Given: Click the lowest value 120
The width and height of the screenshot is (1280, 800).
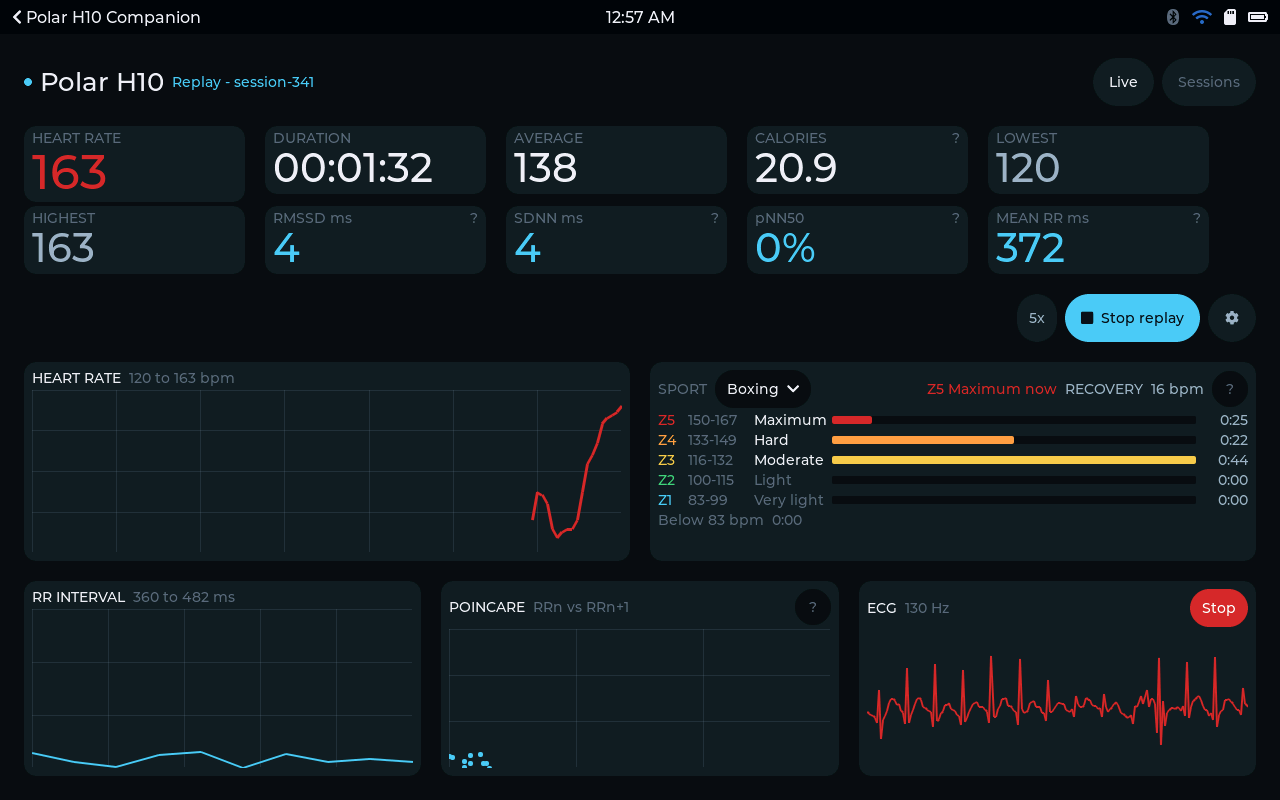Looking at the screenshot, I should [x=1027, y=168].
